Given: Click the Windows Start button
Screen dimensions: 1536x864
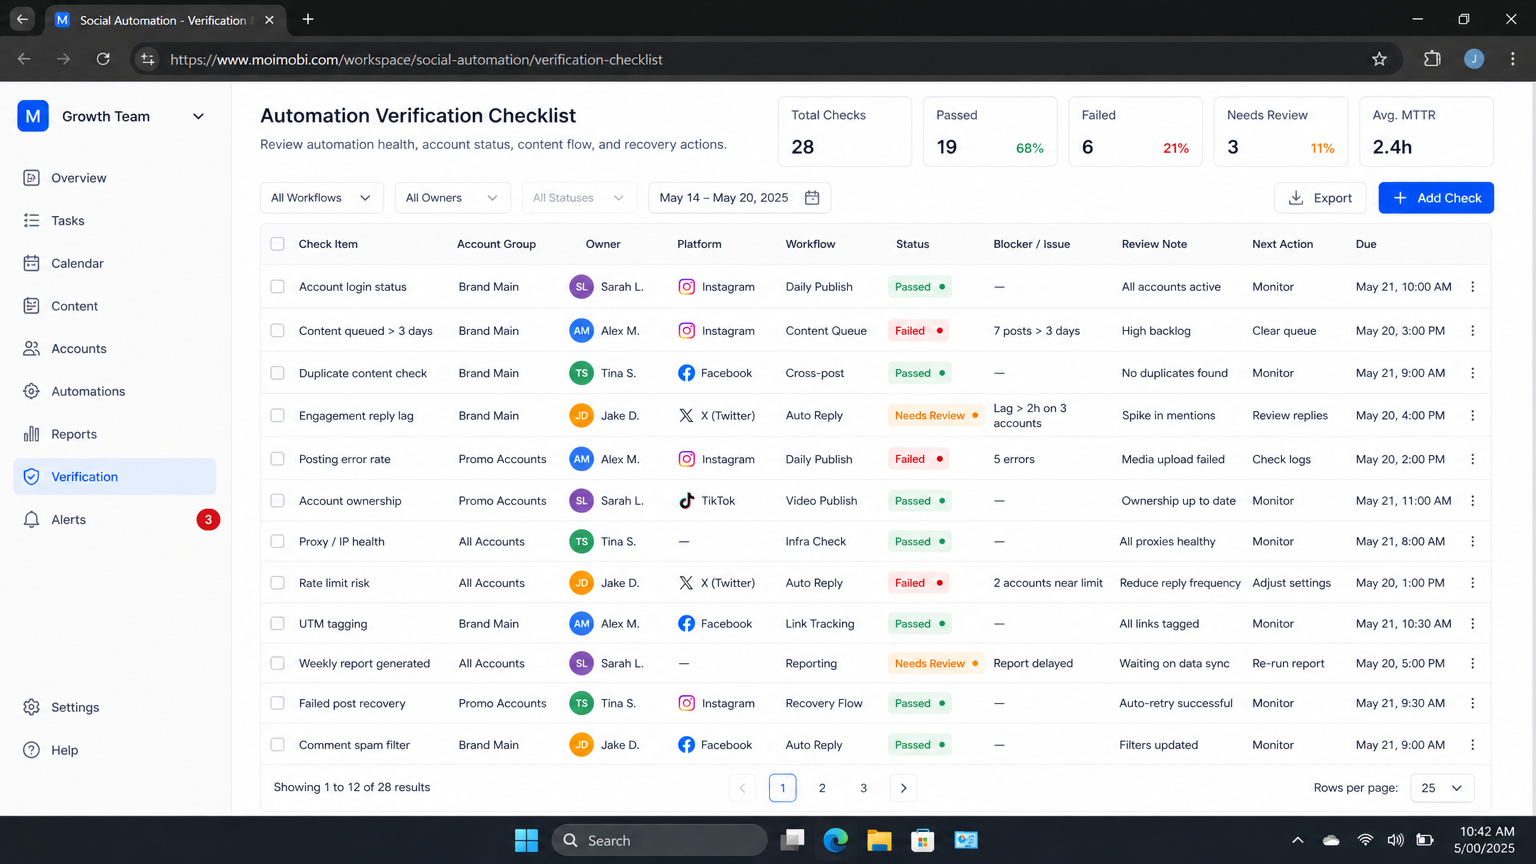Looking at the screenshot, I should click(x=526, y=841).
